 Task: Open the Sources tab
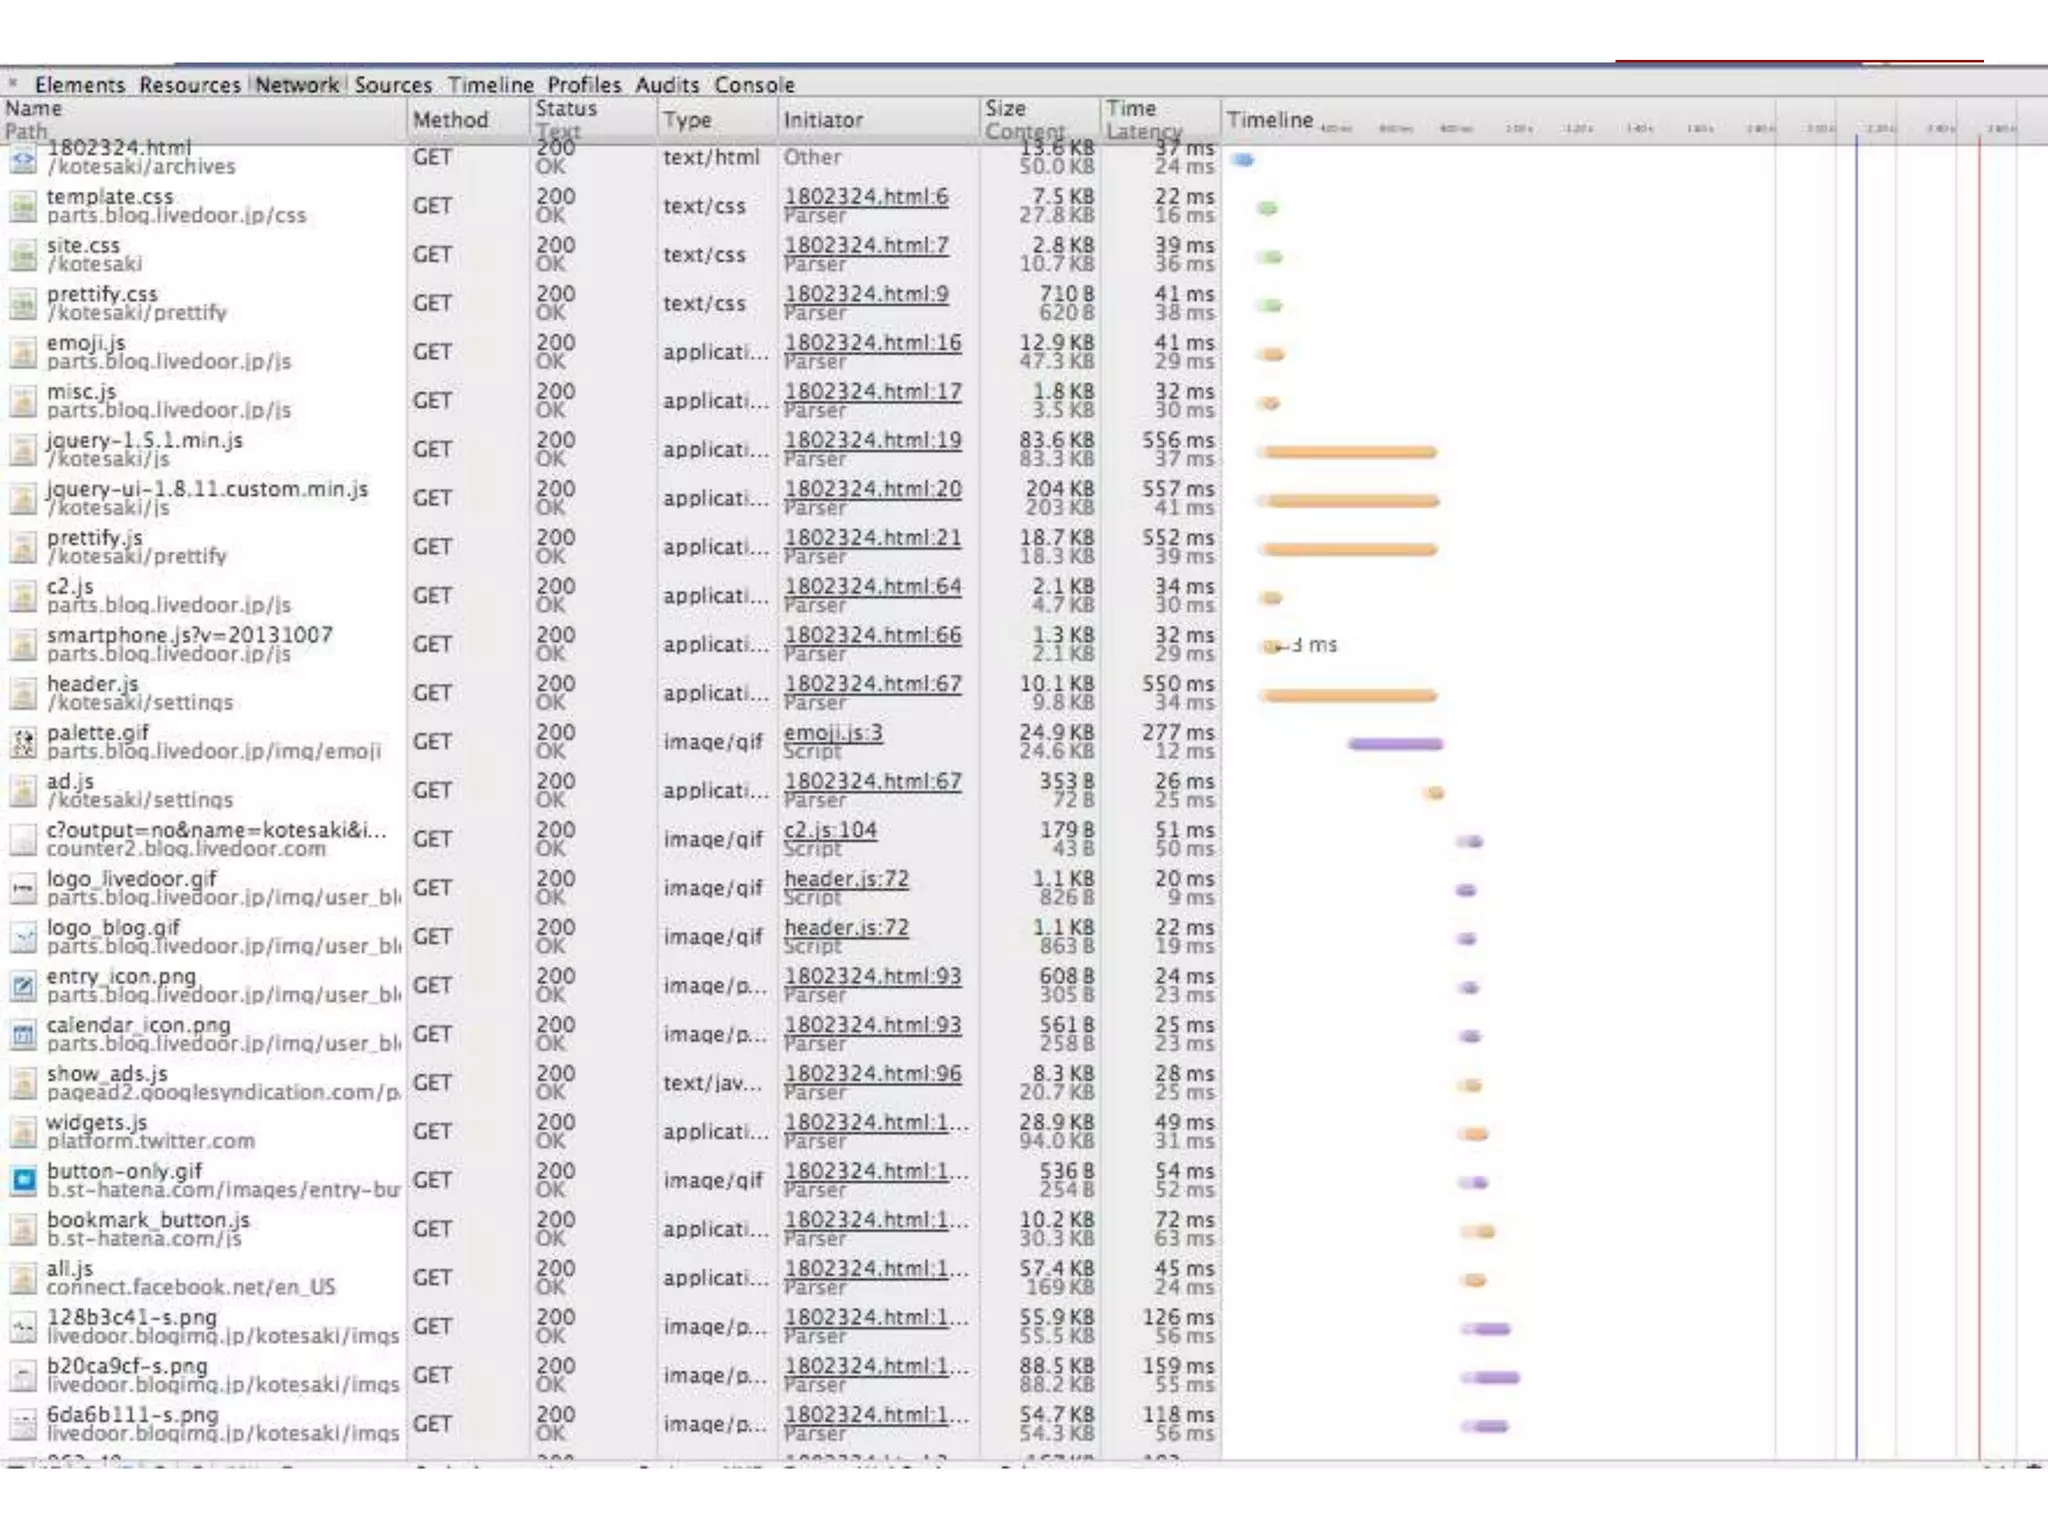pos(393,85)
